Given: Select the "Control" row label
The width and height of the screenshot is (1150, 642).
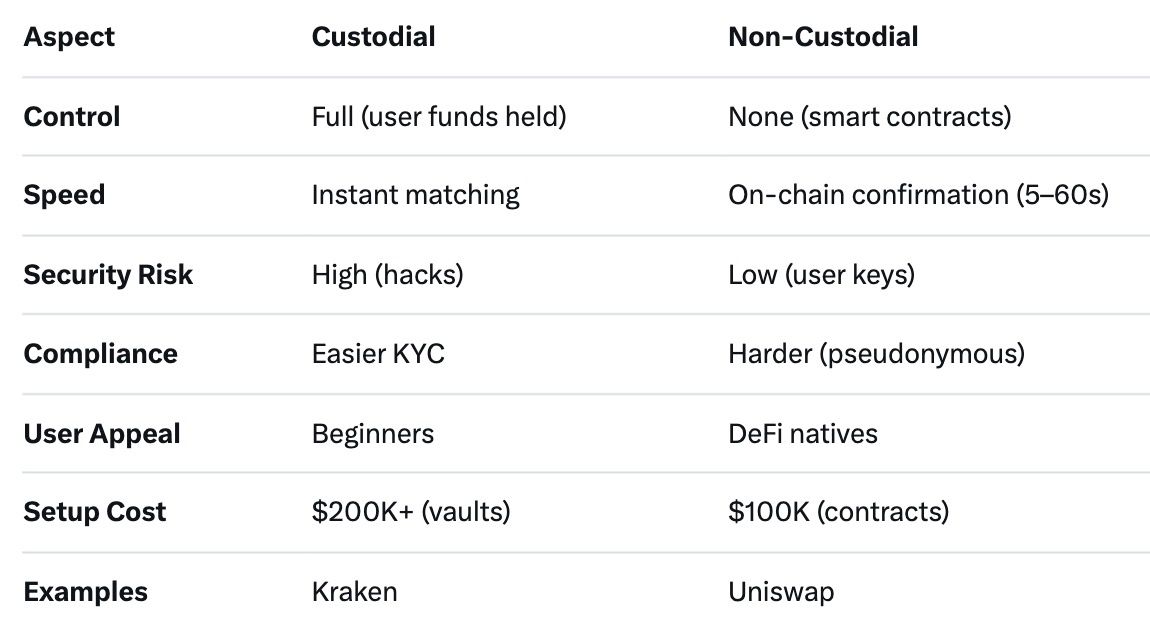Looking at the screenshot, I should 72,117.
